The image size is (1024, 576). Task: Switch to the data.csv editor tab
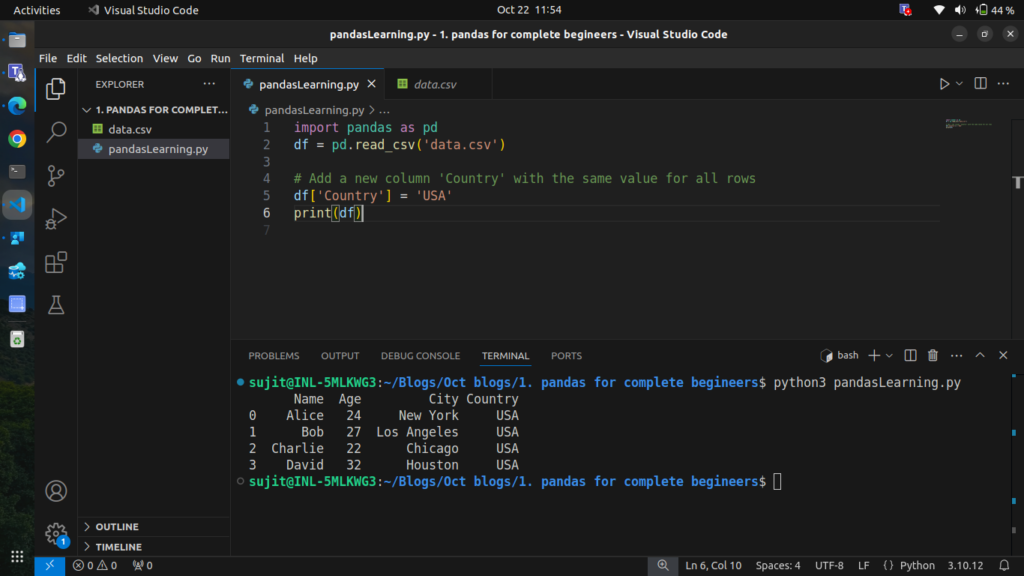tap(434, 84)
